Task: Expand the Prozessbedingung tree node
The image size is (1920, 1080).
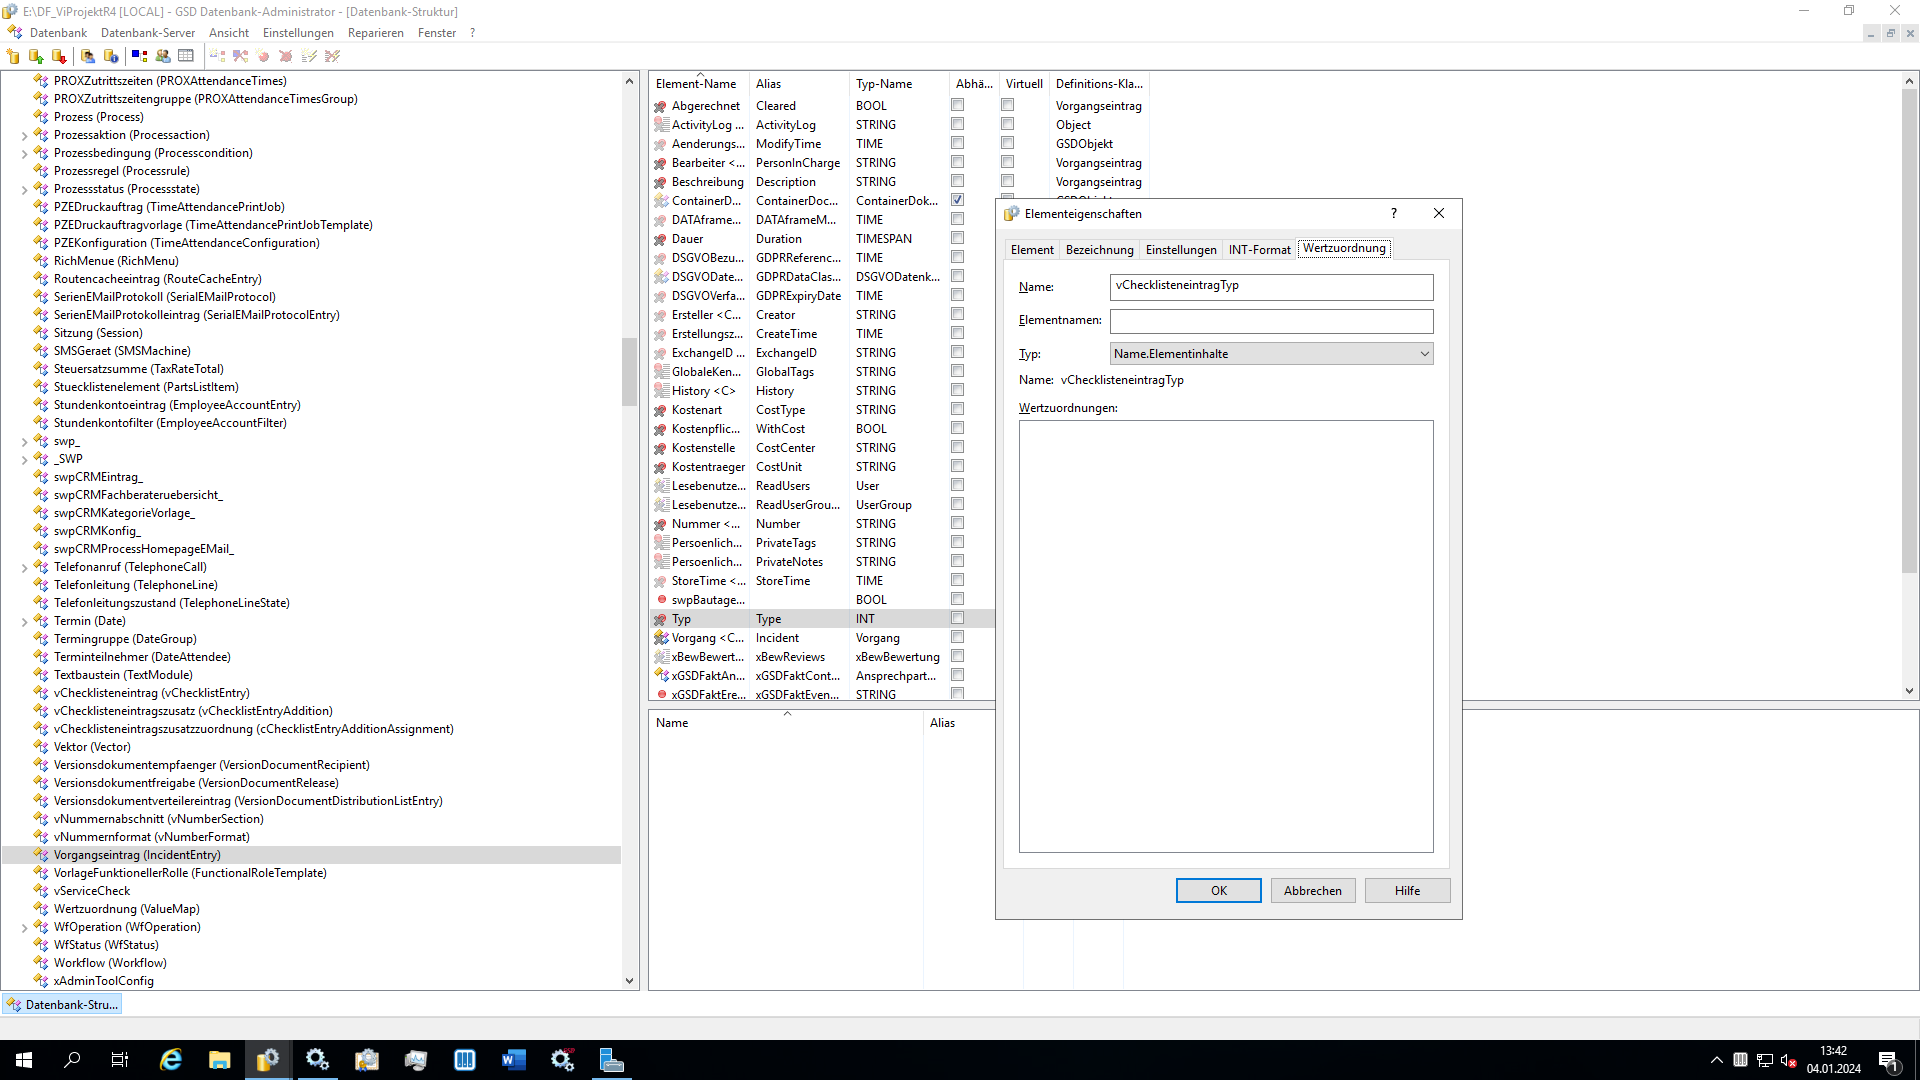Action: [x=24, y=154]
